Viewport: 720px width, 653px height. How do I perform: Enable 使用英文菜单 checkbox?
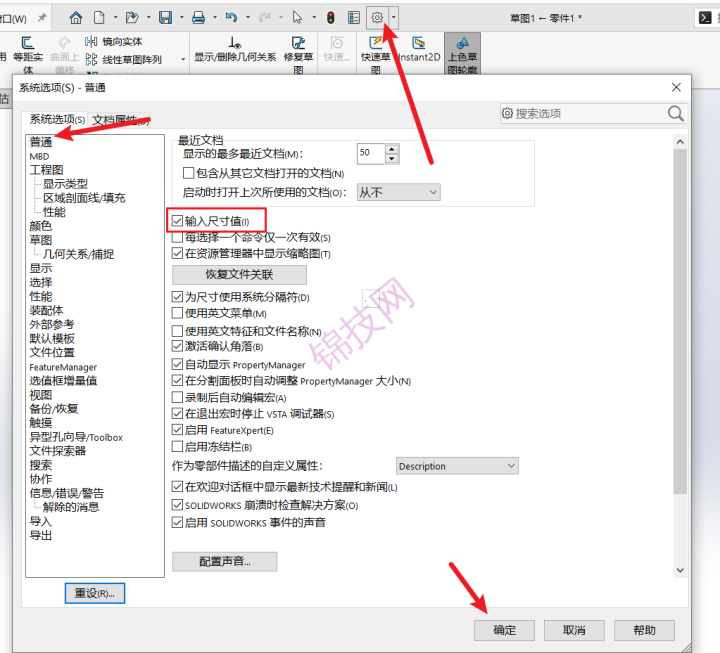click(x=177, y=313)
